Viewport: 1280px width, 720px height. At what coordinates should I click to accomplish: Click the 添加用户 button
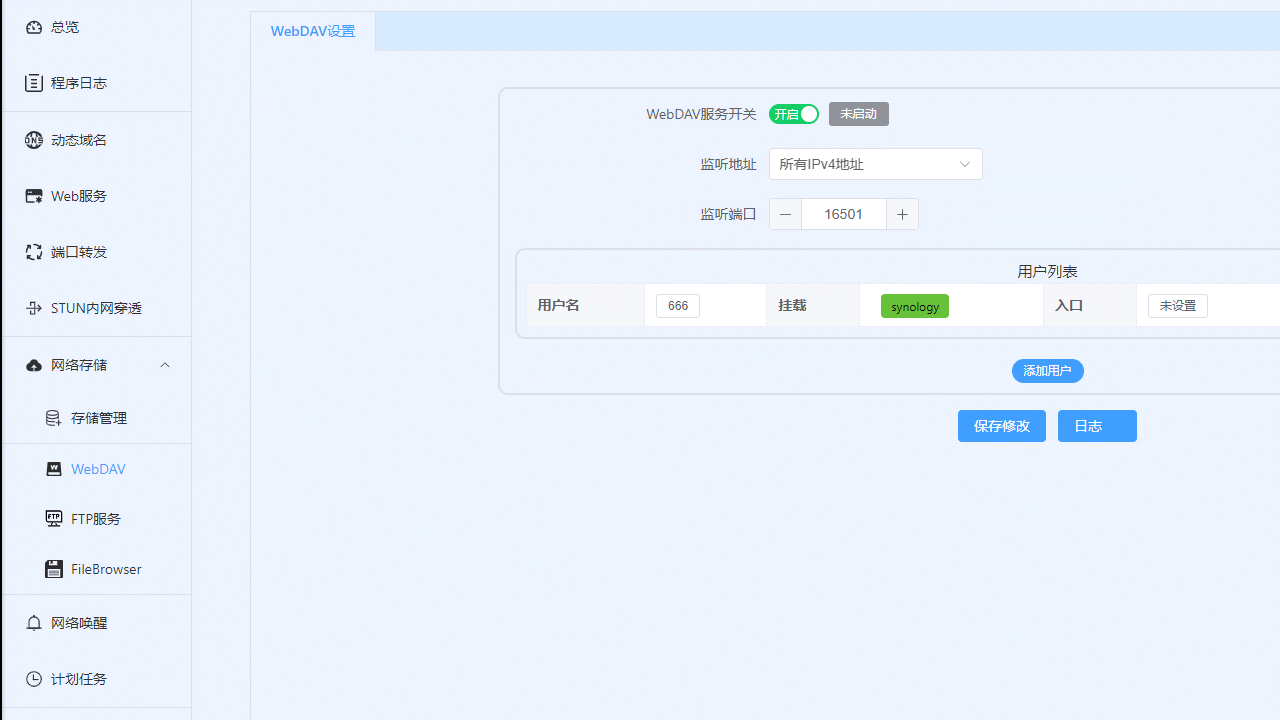[1047, 371]
